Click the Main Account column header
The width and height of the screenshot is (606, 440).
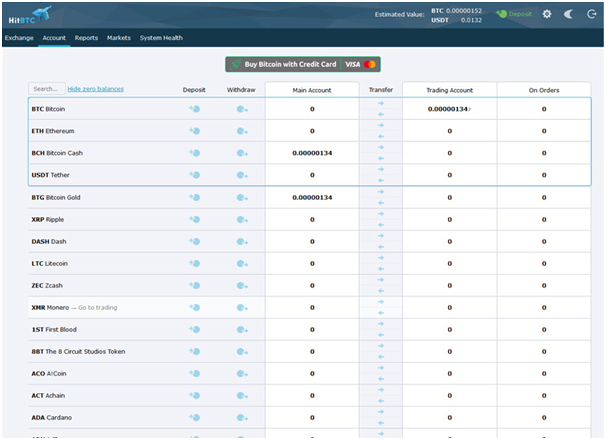tap(312, 90)
